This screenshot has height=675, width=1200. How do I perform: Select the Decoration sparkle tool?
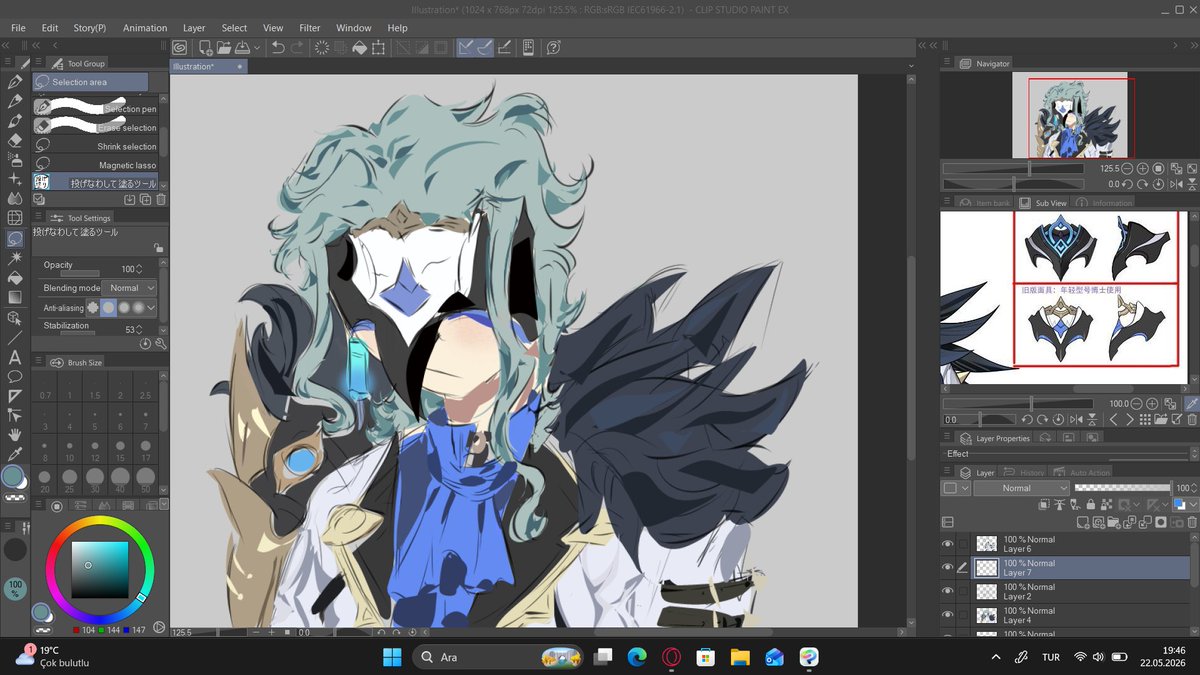(x=15, y=179)
